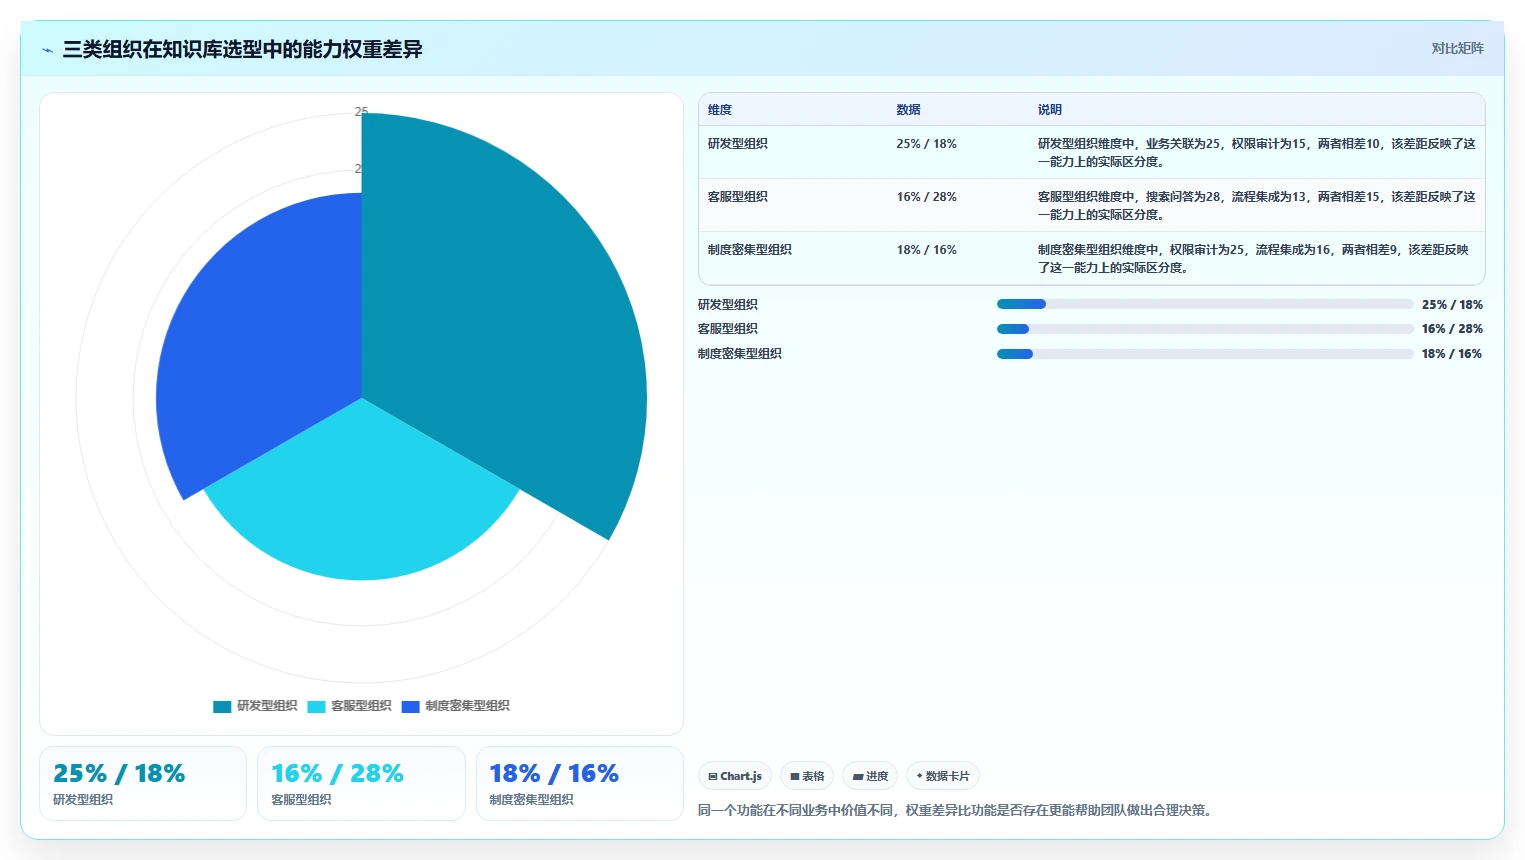Select the Chart.js tag chip
Screen dimensions: 1525x860
pos(735,776)
